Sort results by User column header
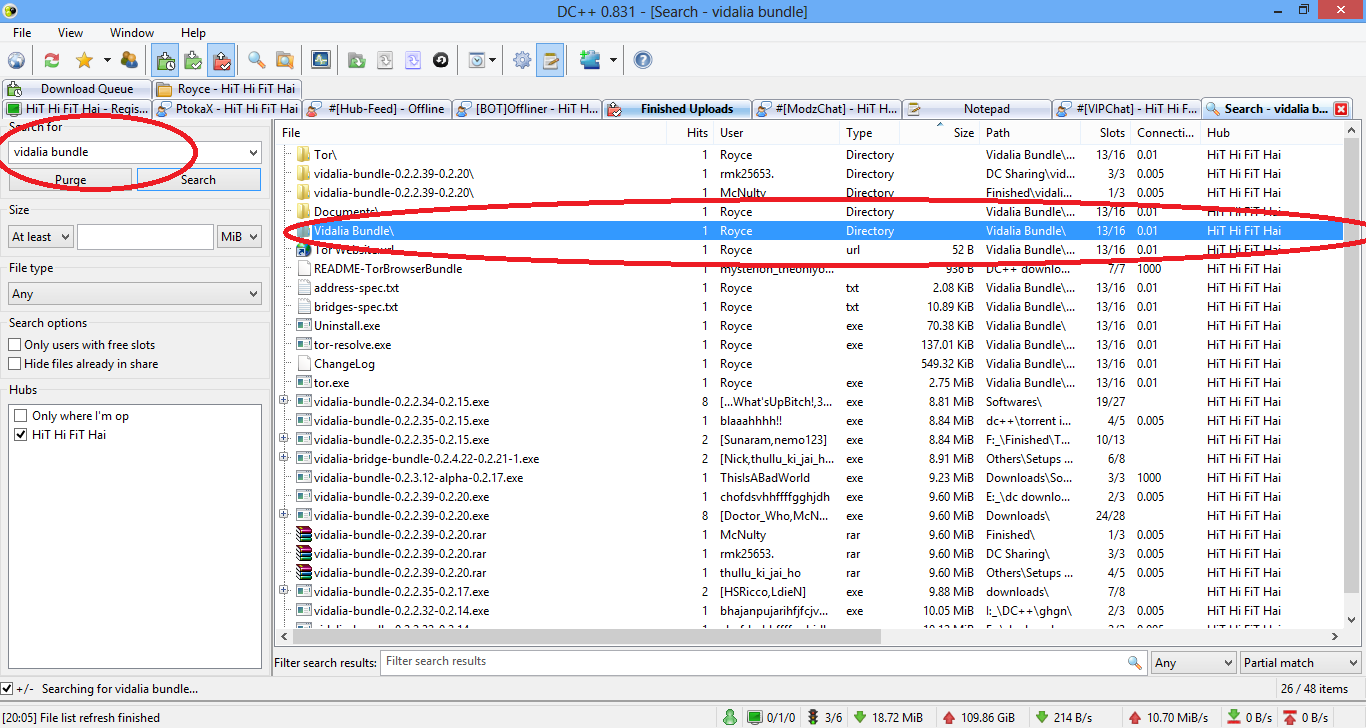This screenshot has height=728, width=1366. tap(777, 132)
